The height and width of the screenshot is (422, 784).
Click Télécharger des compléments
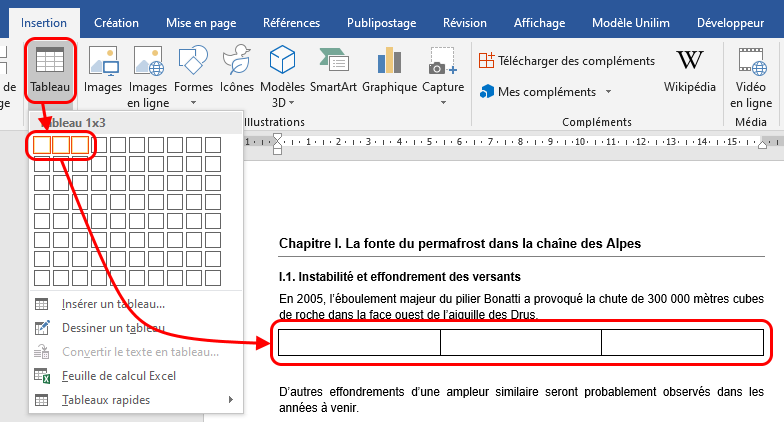tap(567, 61)
